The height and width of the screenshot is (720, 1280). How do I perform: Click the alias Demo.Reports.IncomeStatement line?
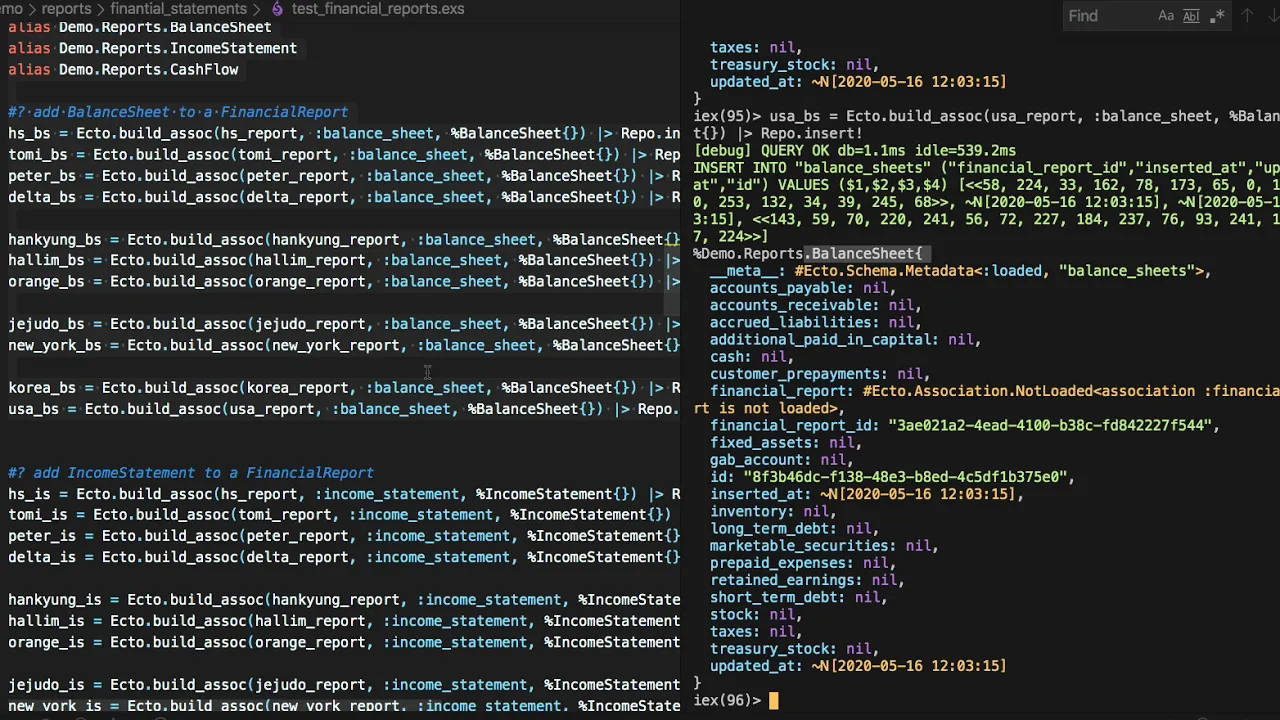[152, 48]
